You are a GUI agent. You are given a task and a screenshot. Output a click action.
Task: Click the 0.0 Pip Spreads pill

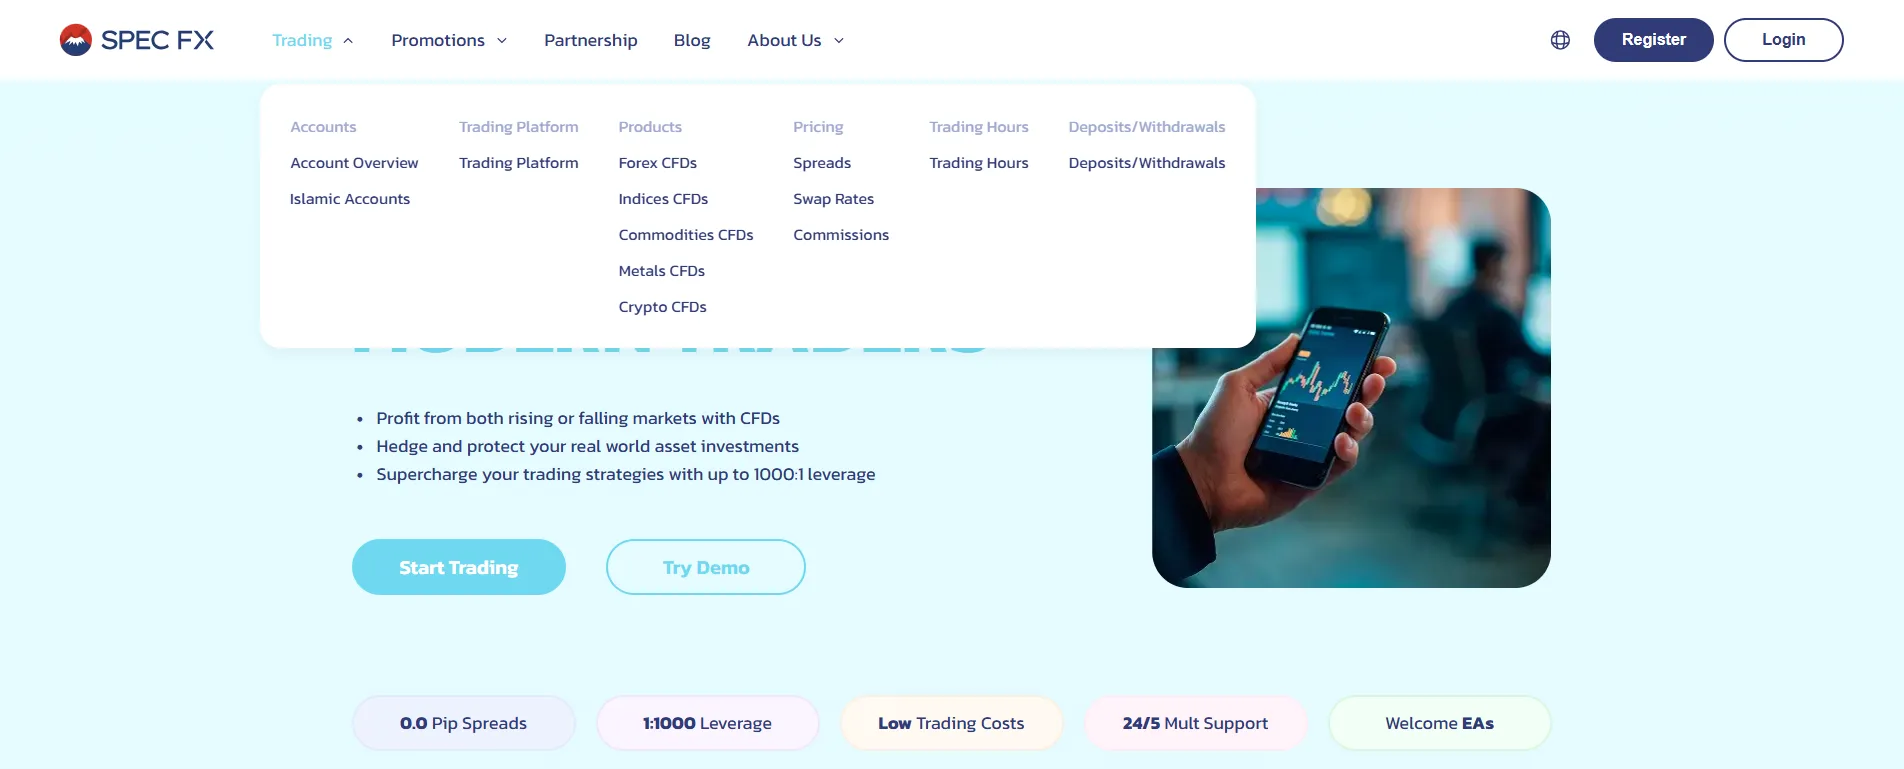(x=464, y=723)
